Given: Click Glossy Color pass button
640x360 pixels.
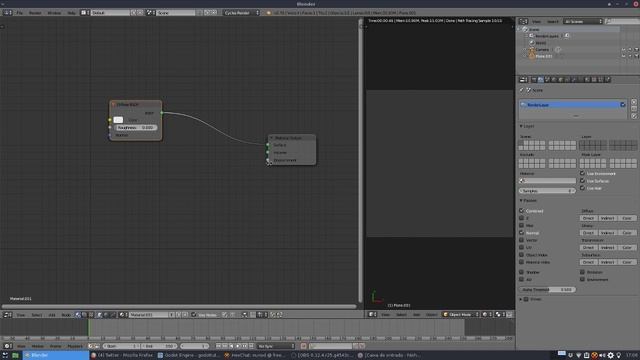Looking at the screenshot, I should tap(627, 233).
